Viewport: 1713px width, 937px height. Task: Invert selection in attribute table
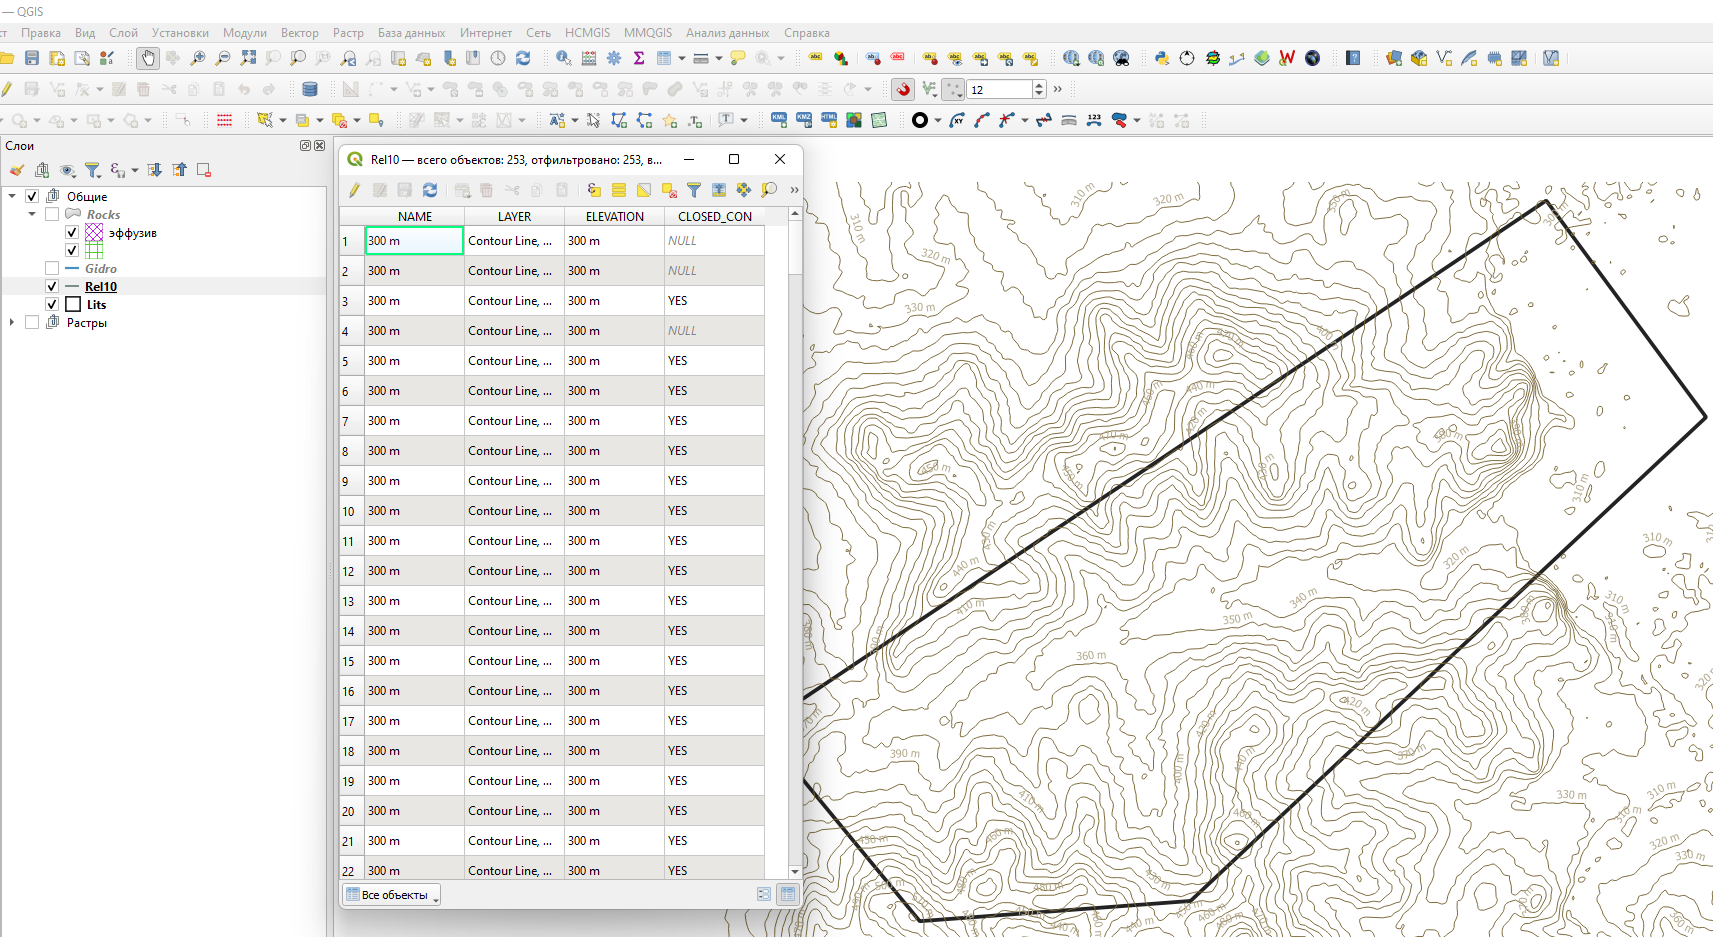(644, 189)
